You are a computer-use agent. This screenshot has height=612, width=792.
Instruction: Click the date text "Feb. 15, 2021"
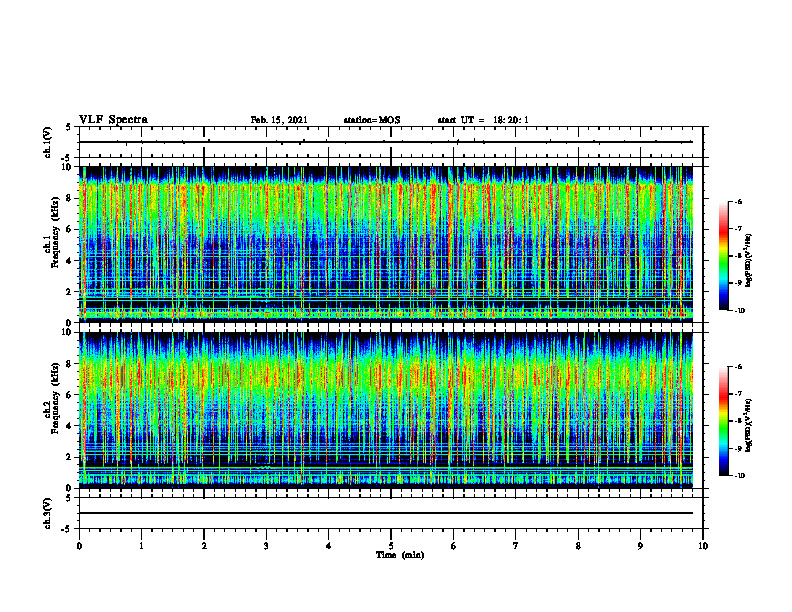[x=279, y=120]
